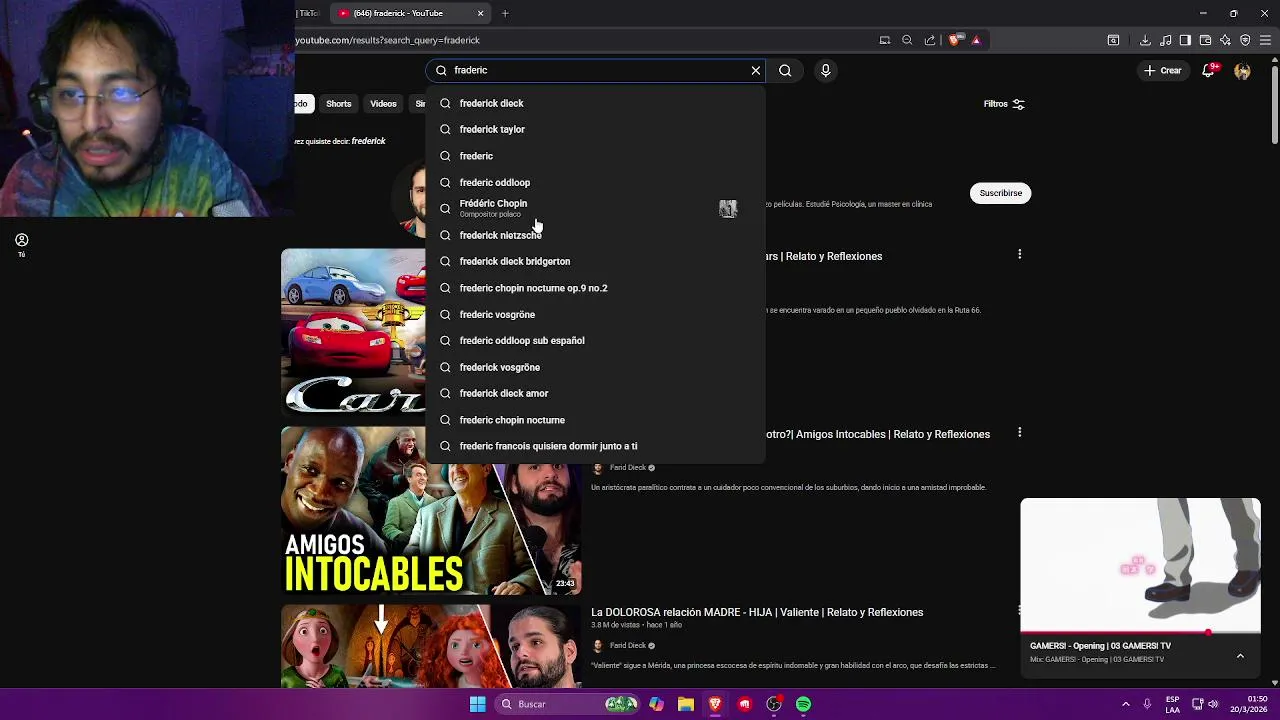Click the YouTube search magnifier button
The image size is (1280, 720).
785,70
